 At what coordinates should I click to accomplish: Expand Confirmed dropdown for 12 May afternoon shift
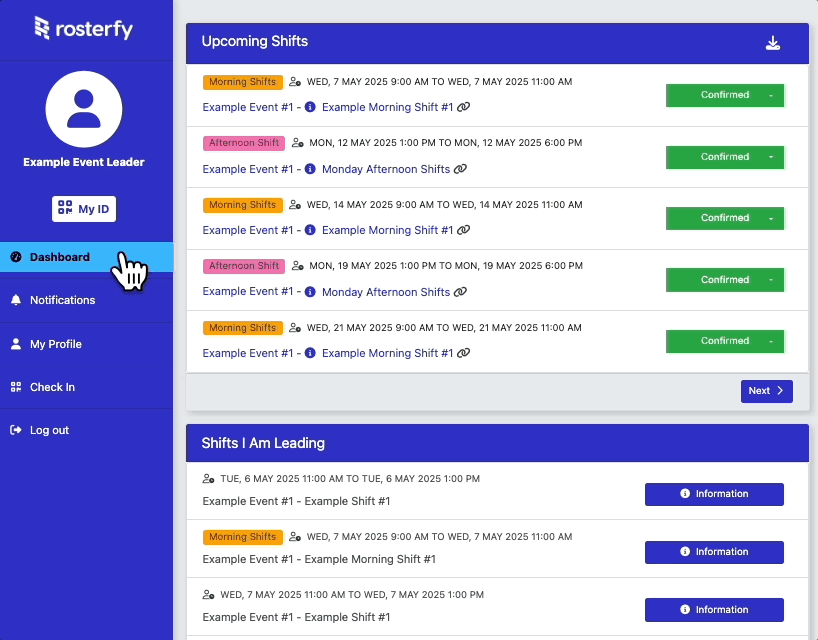(x=771, y=157)
